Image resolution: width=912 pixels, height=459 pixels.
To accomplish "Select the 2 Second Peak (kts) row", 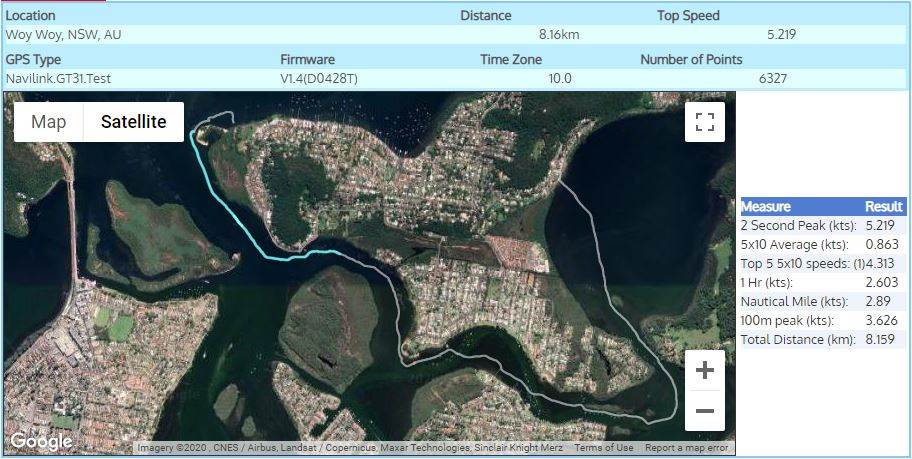I will [822, 225].
